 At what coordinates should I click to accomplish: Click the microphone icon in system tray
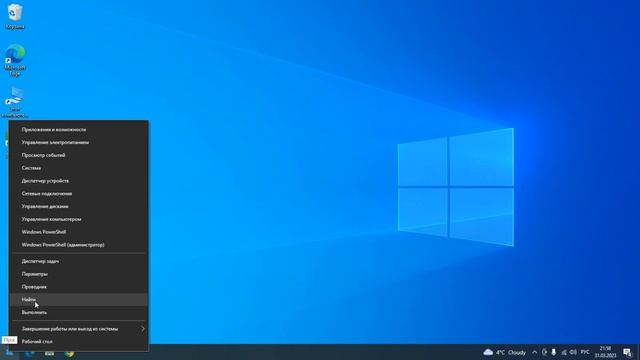tap(553, 352)
